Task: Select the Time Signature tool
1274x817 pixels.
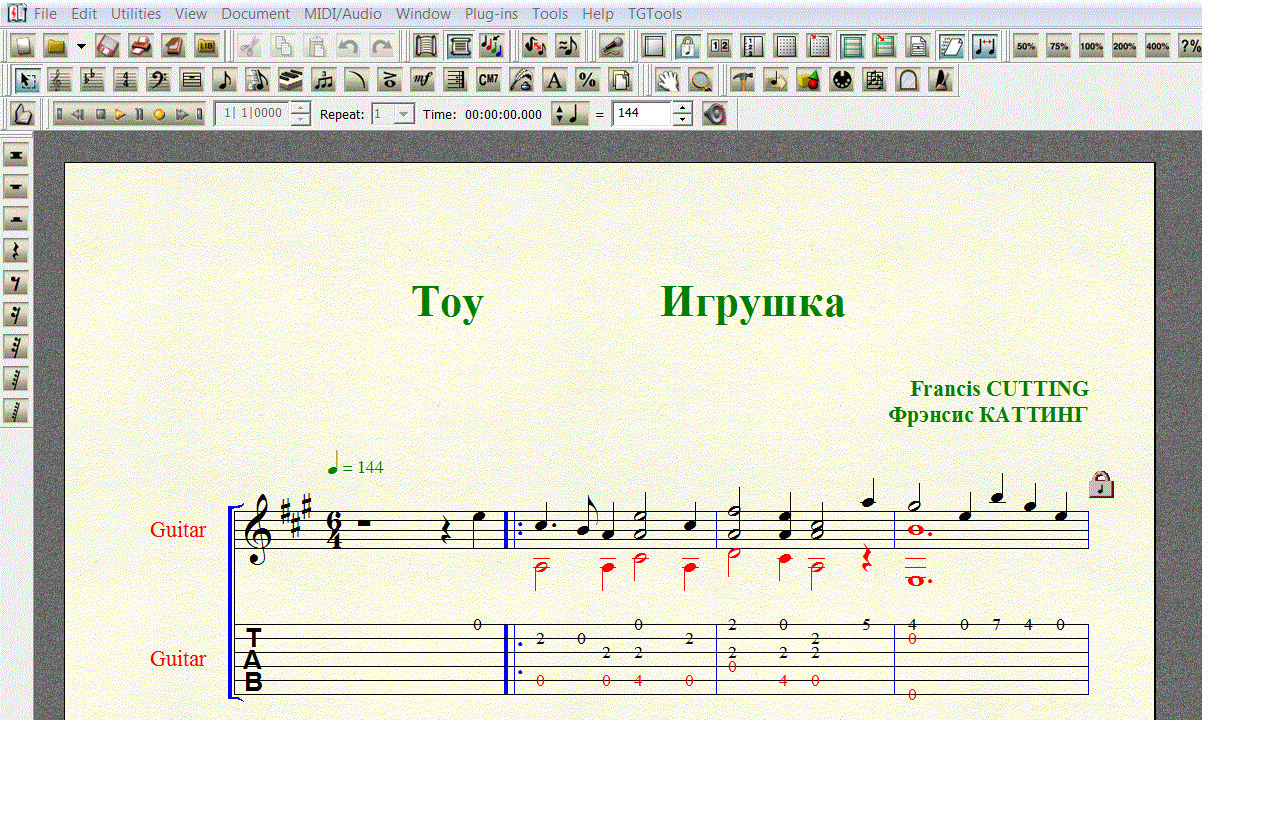Action: tap(125, 80)
